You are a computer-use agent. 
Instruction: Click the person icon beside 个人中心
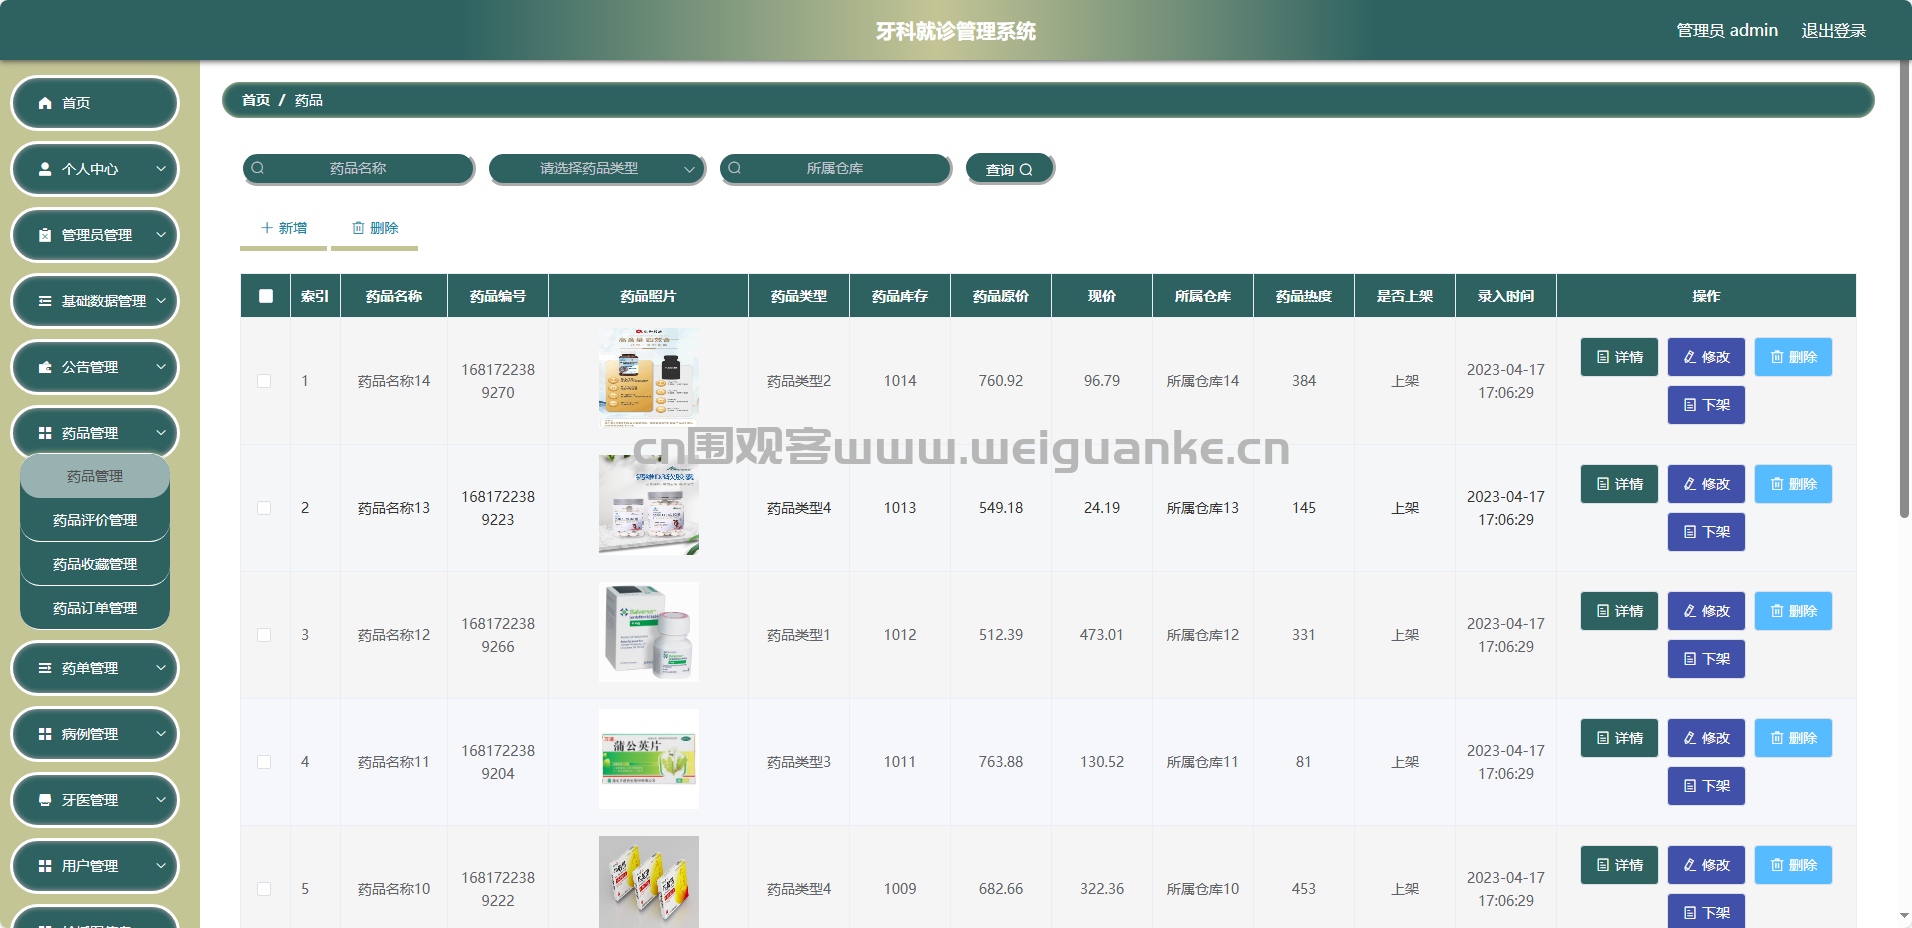tap(45, 169)
